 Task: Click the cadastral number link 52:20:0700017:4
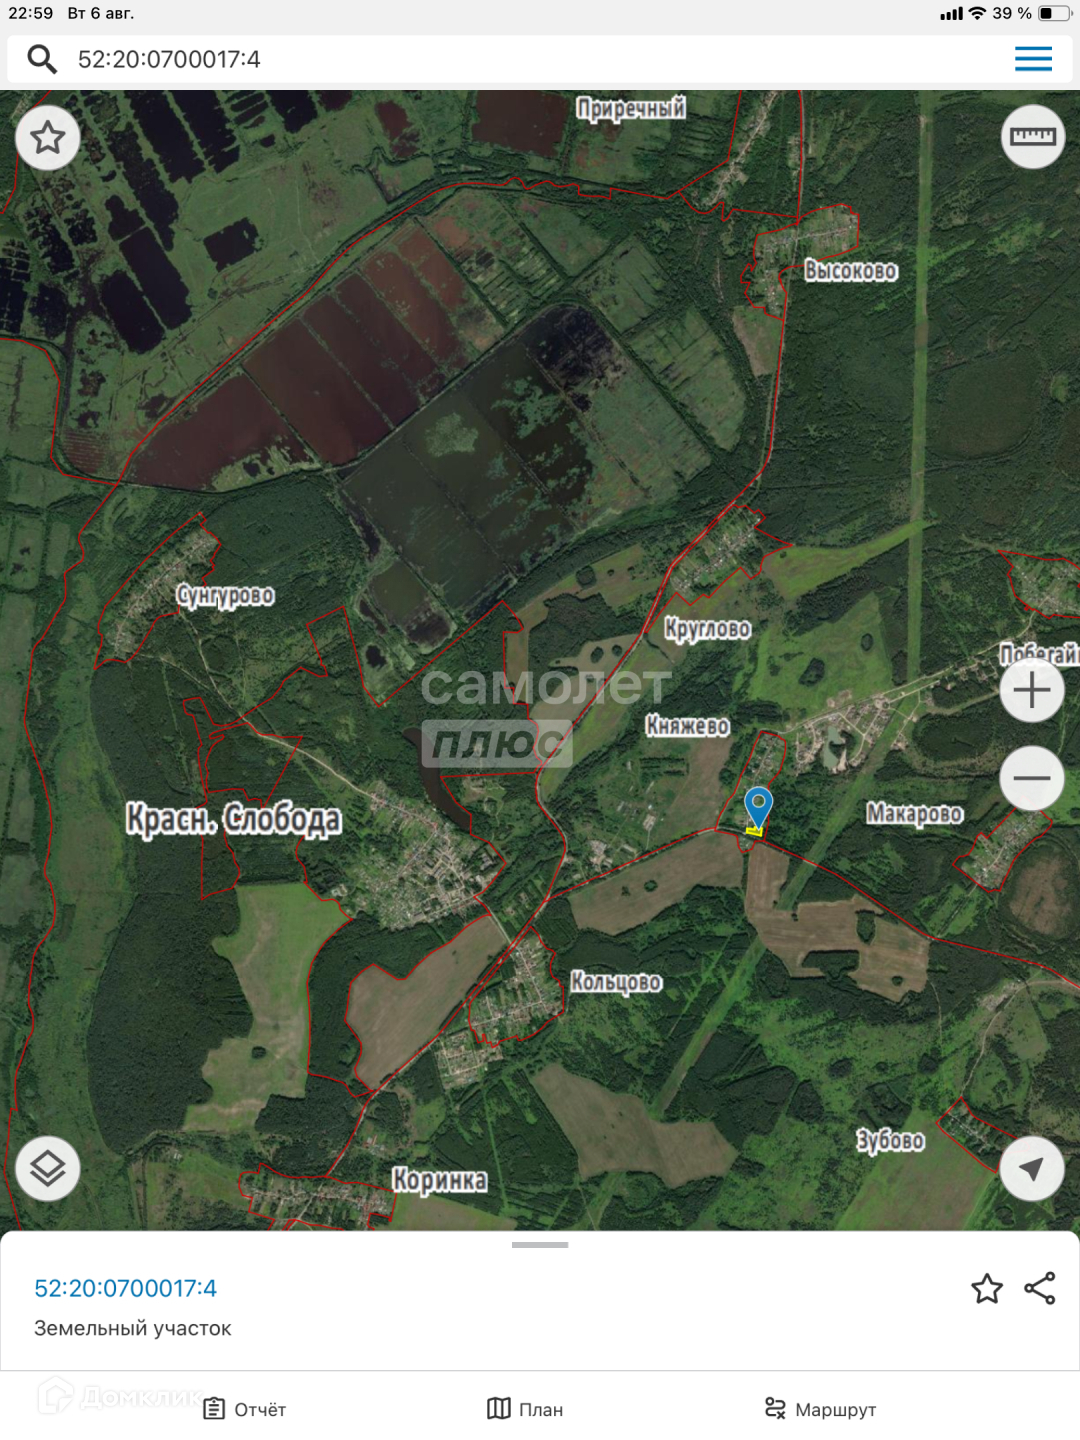click(x=125, y=1288)
